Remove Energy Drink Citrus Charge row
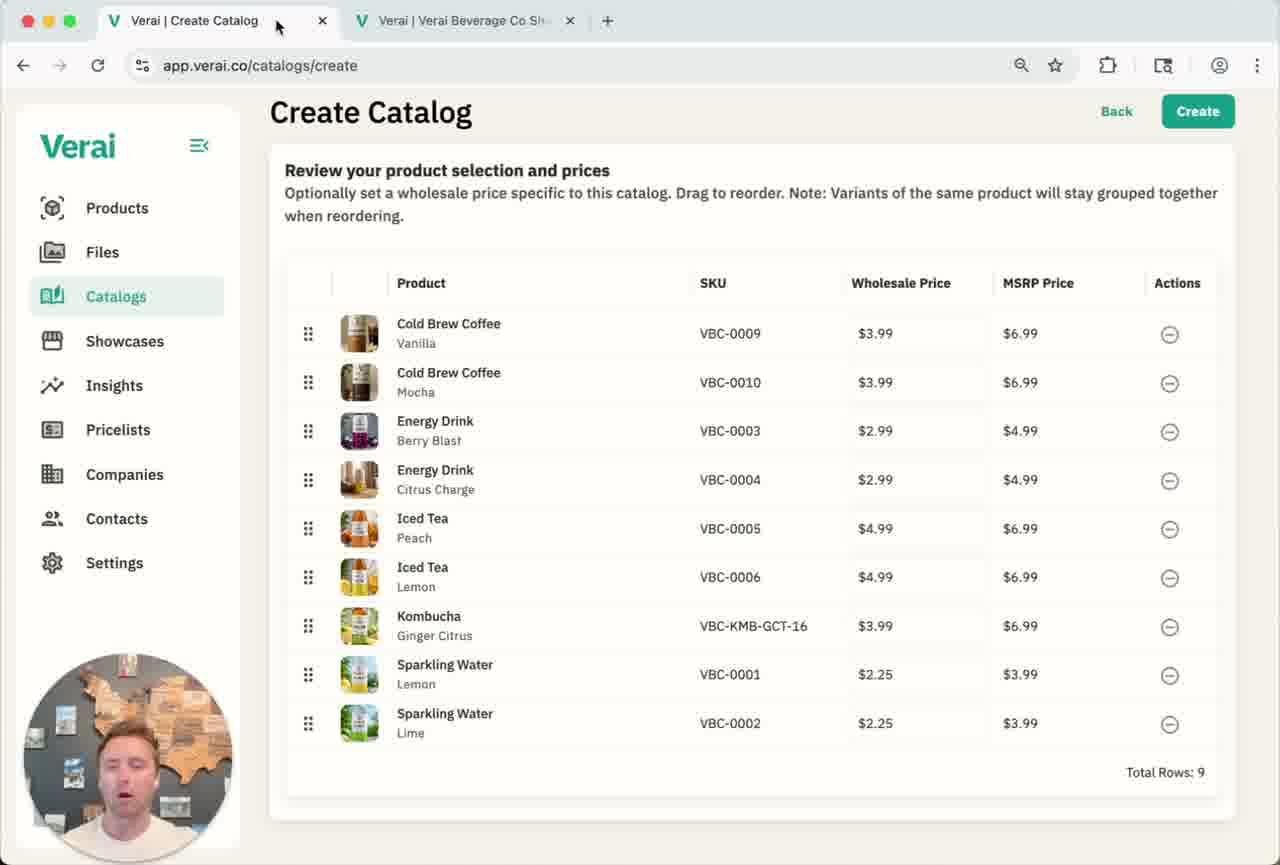Viewport: 1280px width, 865px height. point(1169,481)
